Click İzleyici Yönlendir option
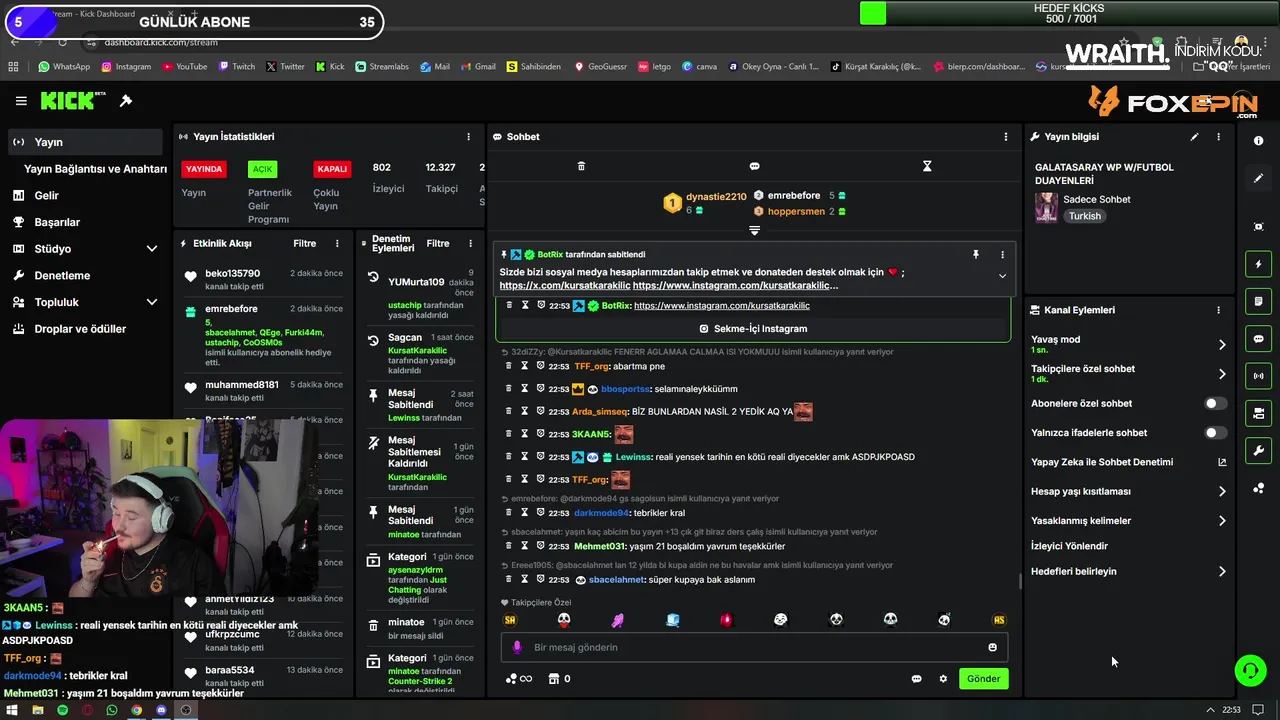Image resolution: width=1280 pixels, height=720 pixels. (x=1069, y=546)
